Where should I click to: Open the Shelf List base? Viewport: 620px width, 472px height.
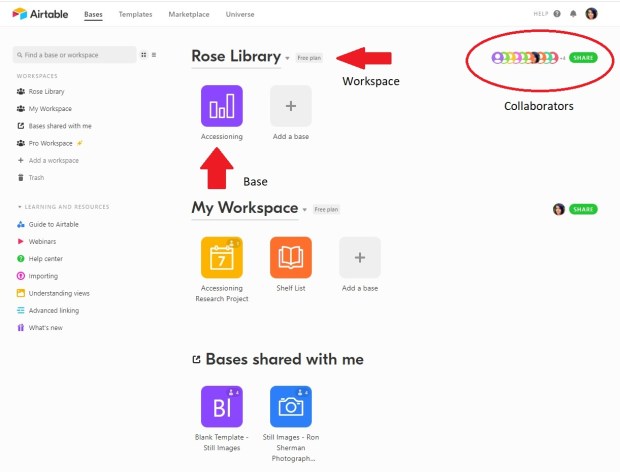click(x=290, y=257)
